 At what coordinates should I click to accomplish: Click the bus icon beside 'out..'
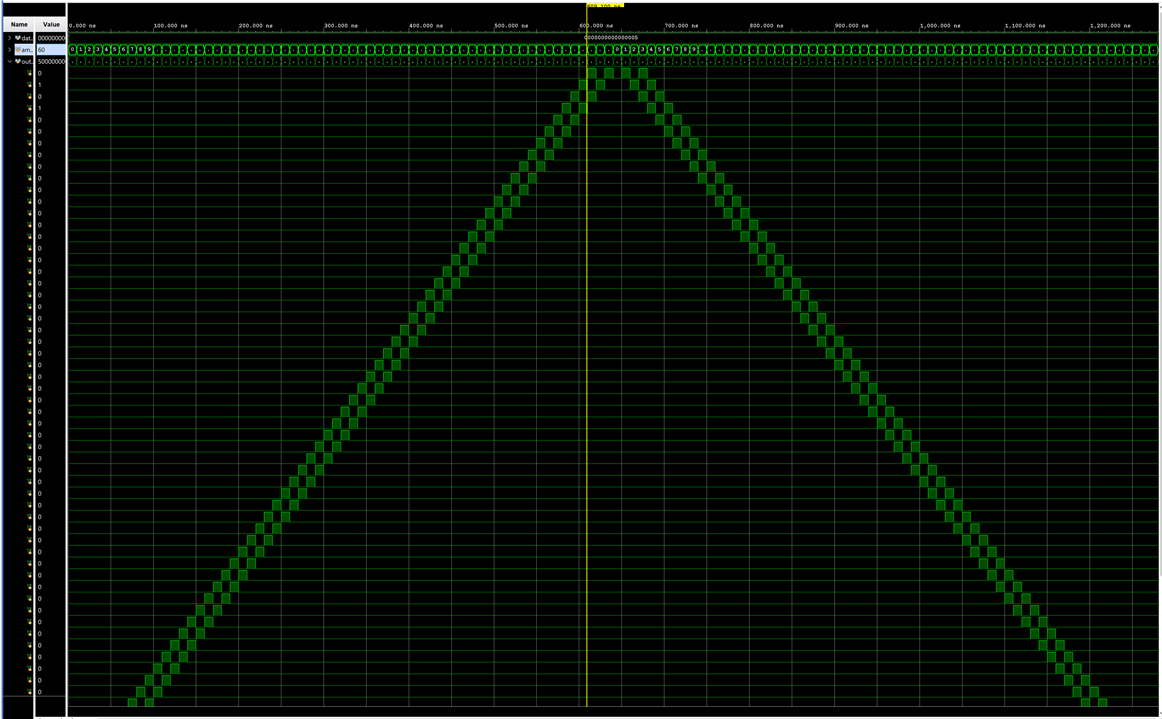[18, 62]
